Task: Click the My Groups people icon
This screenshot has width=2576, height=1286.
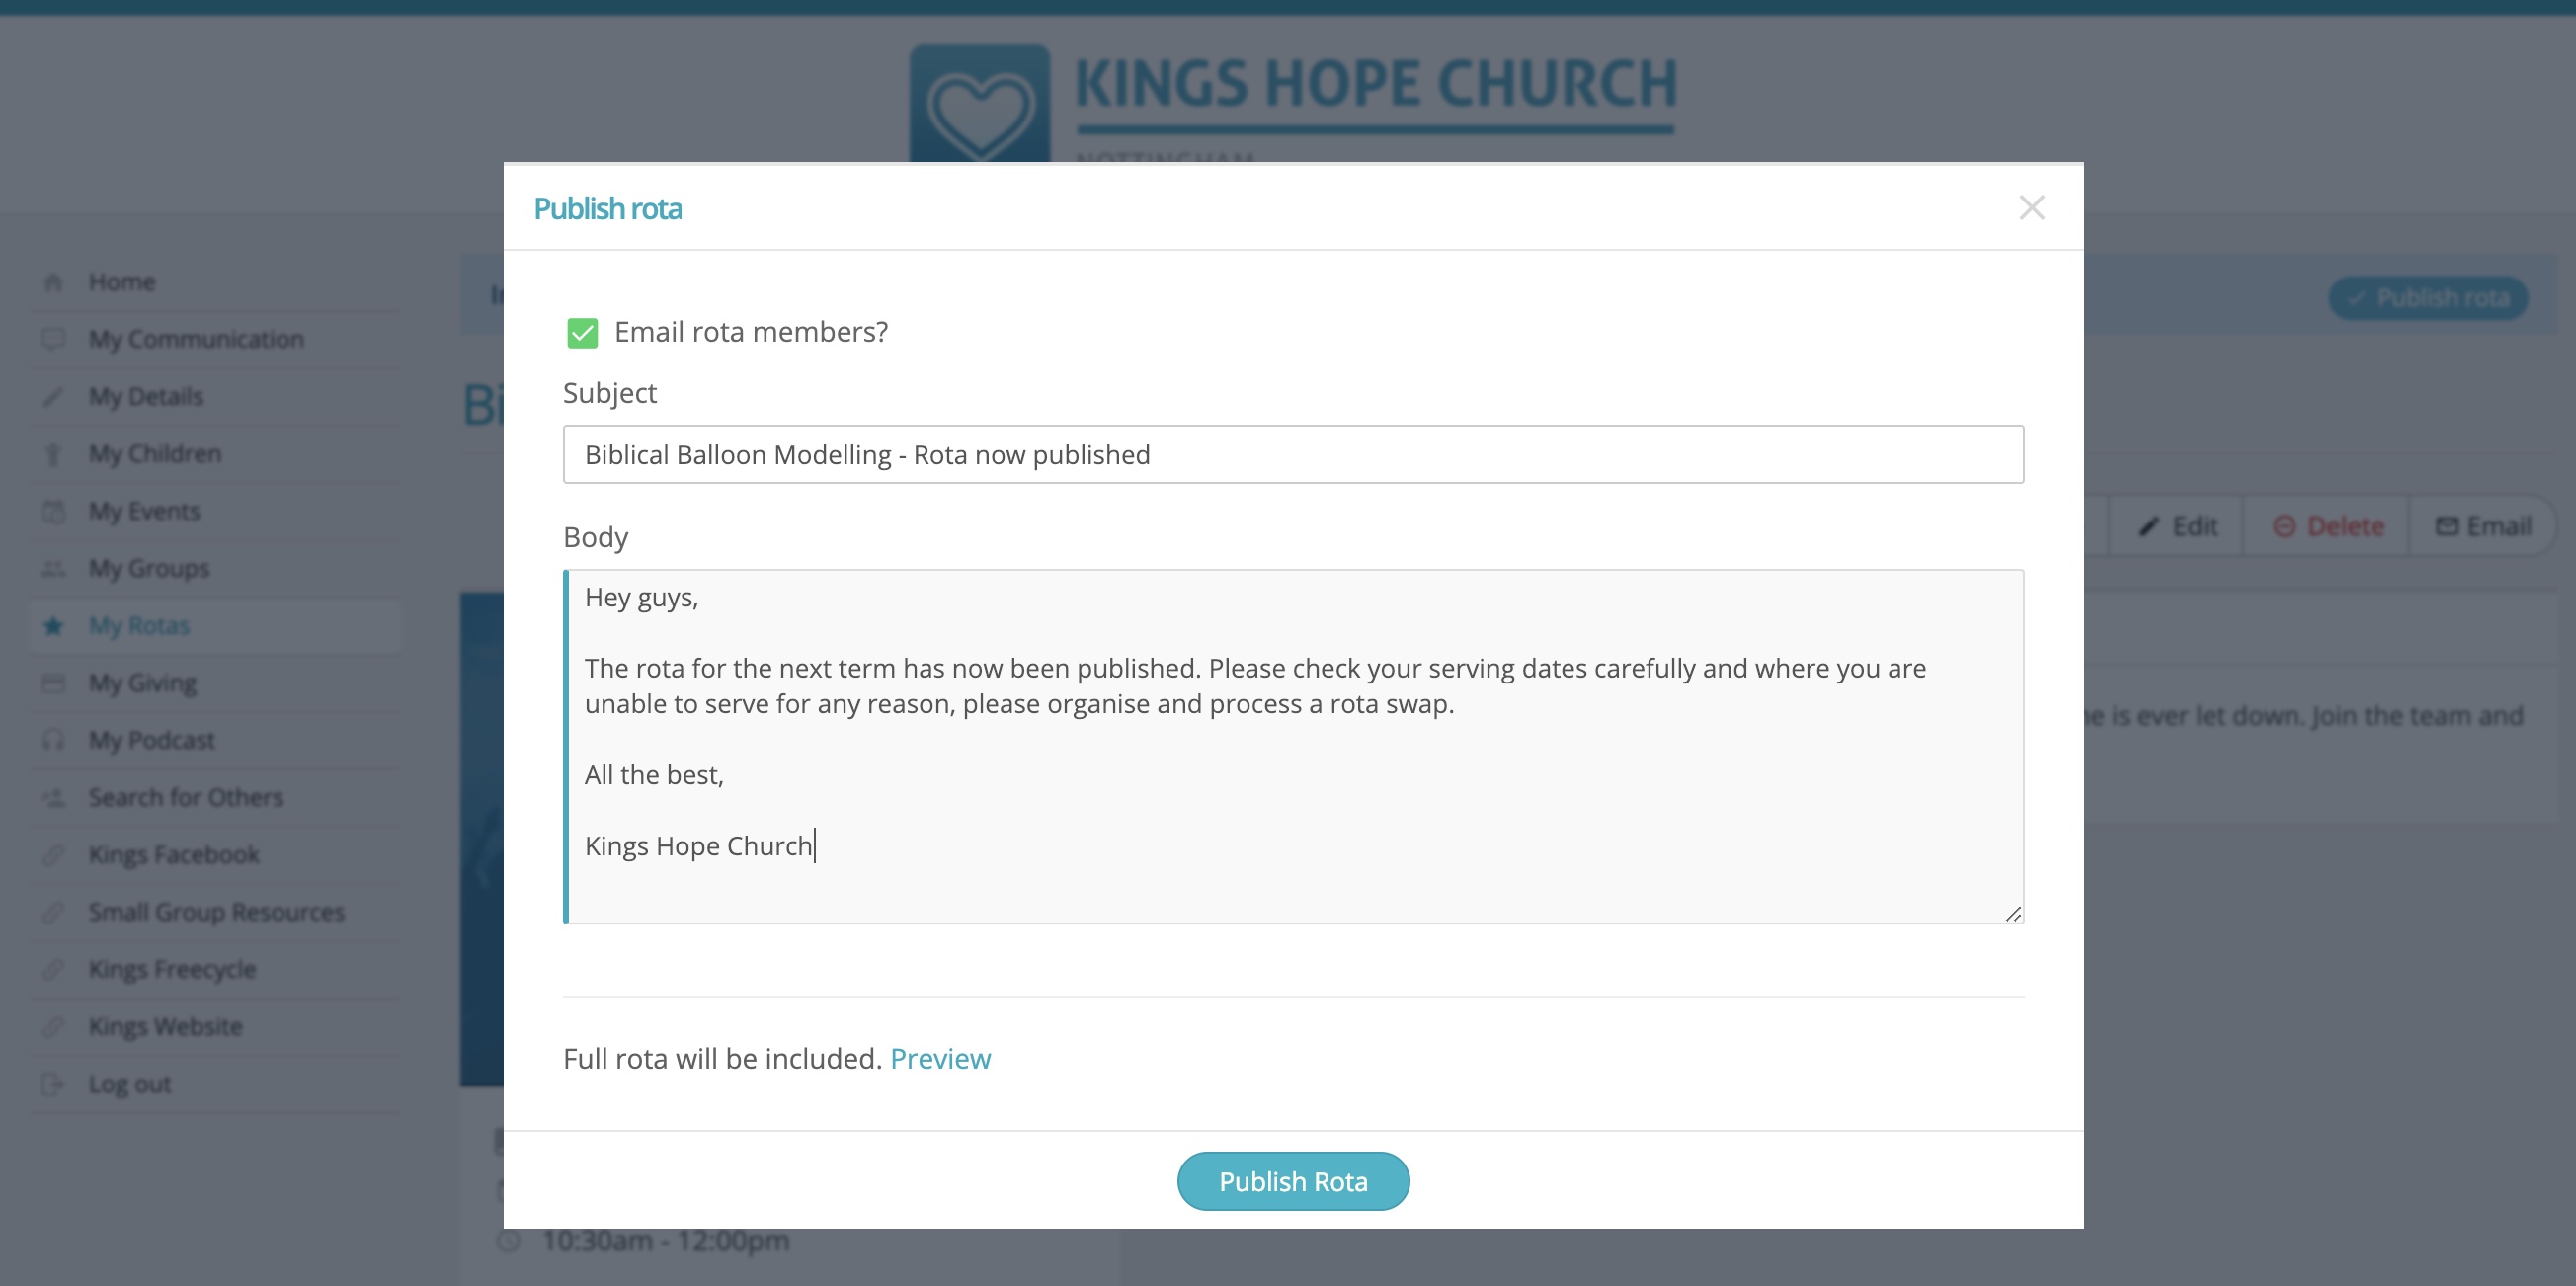Action: click(x=54, y=567)
